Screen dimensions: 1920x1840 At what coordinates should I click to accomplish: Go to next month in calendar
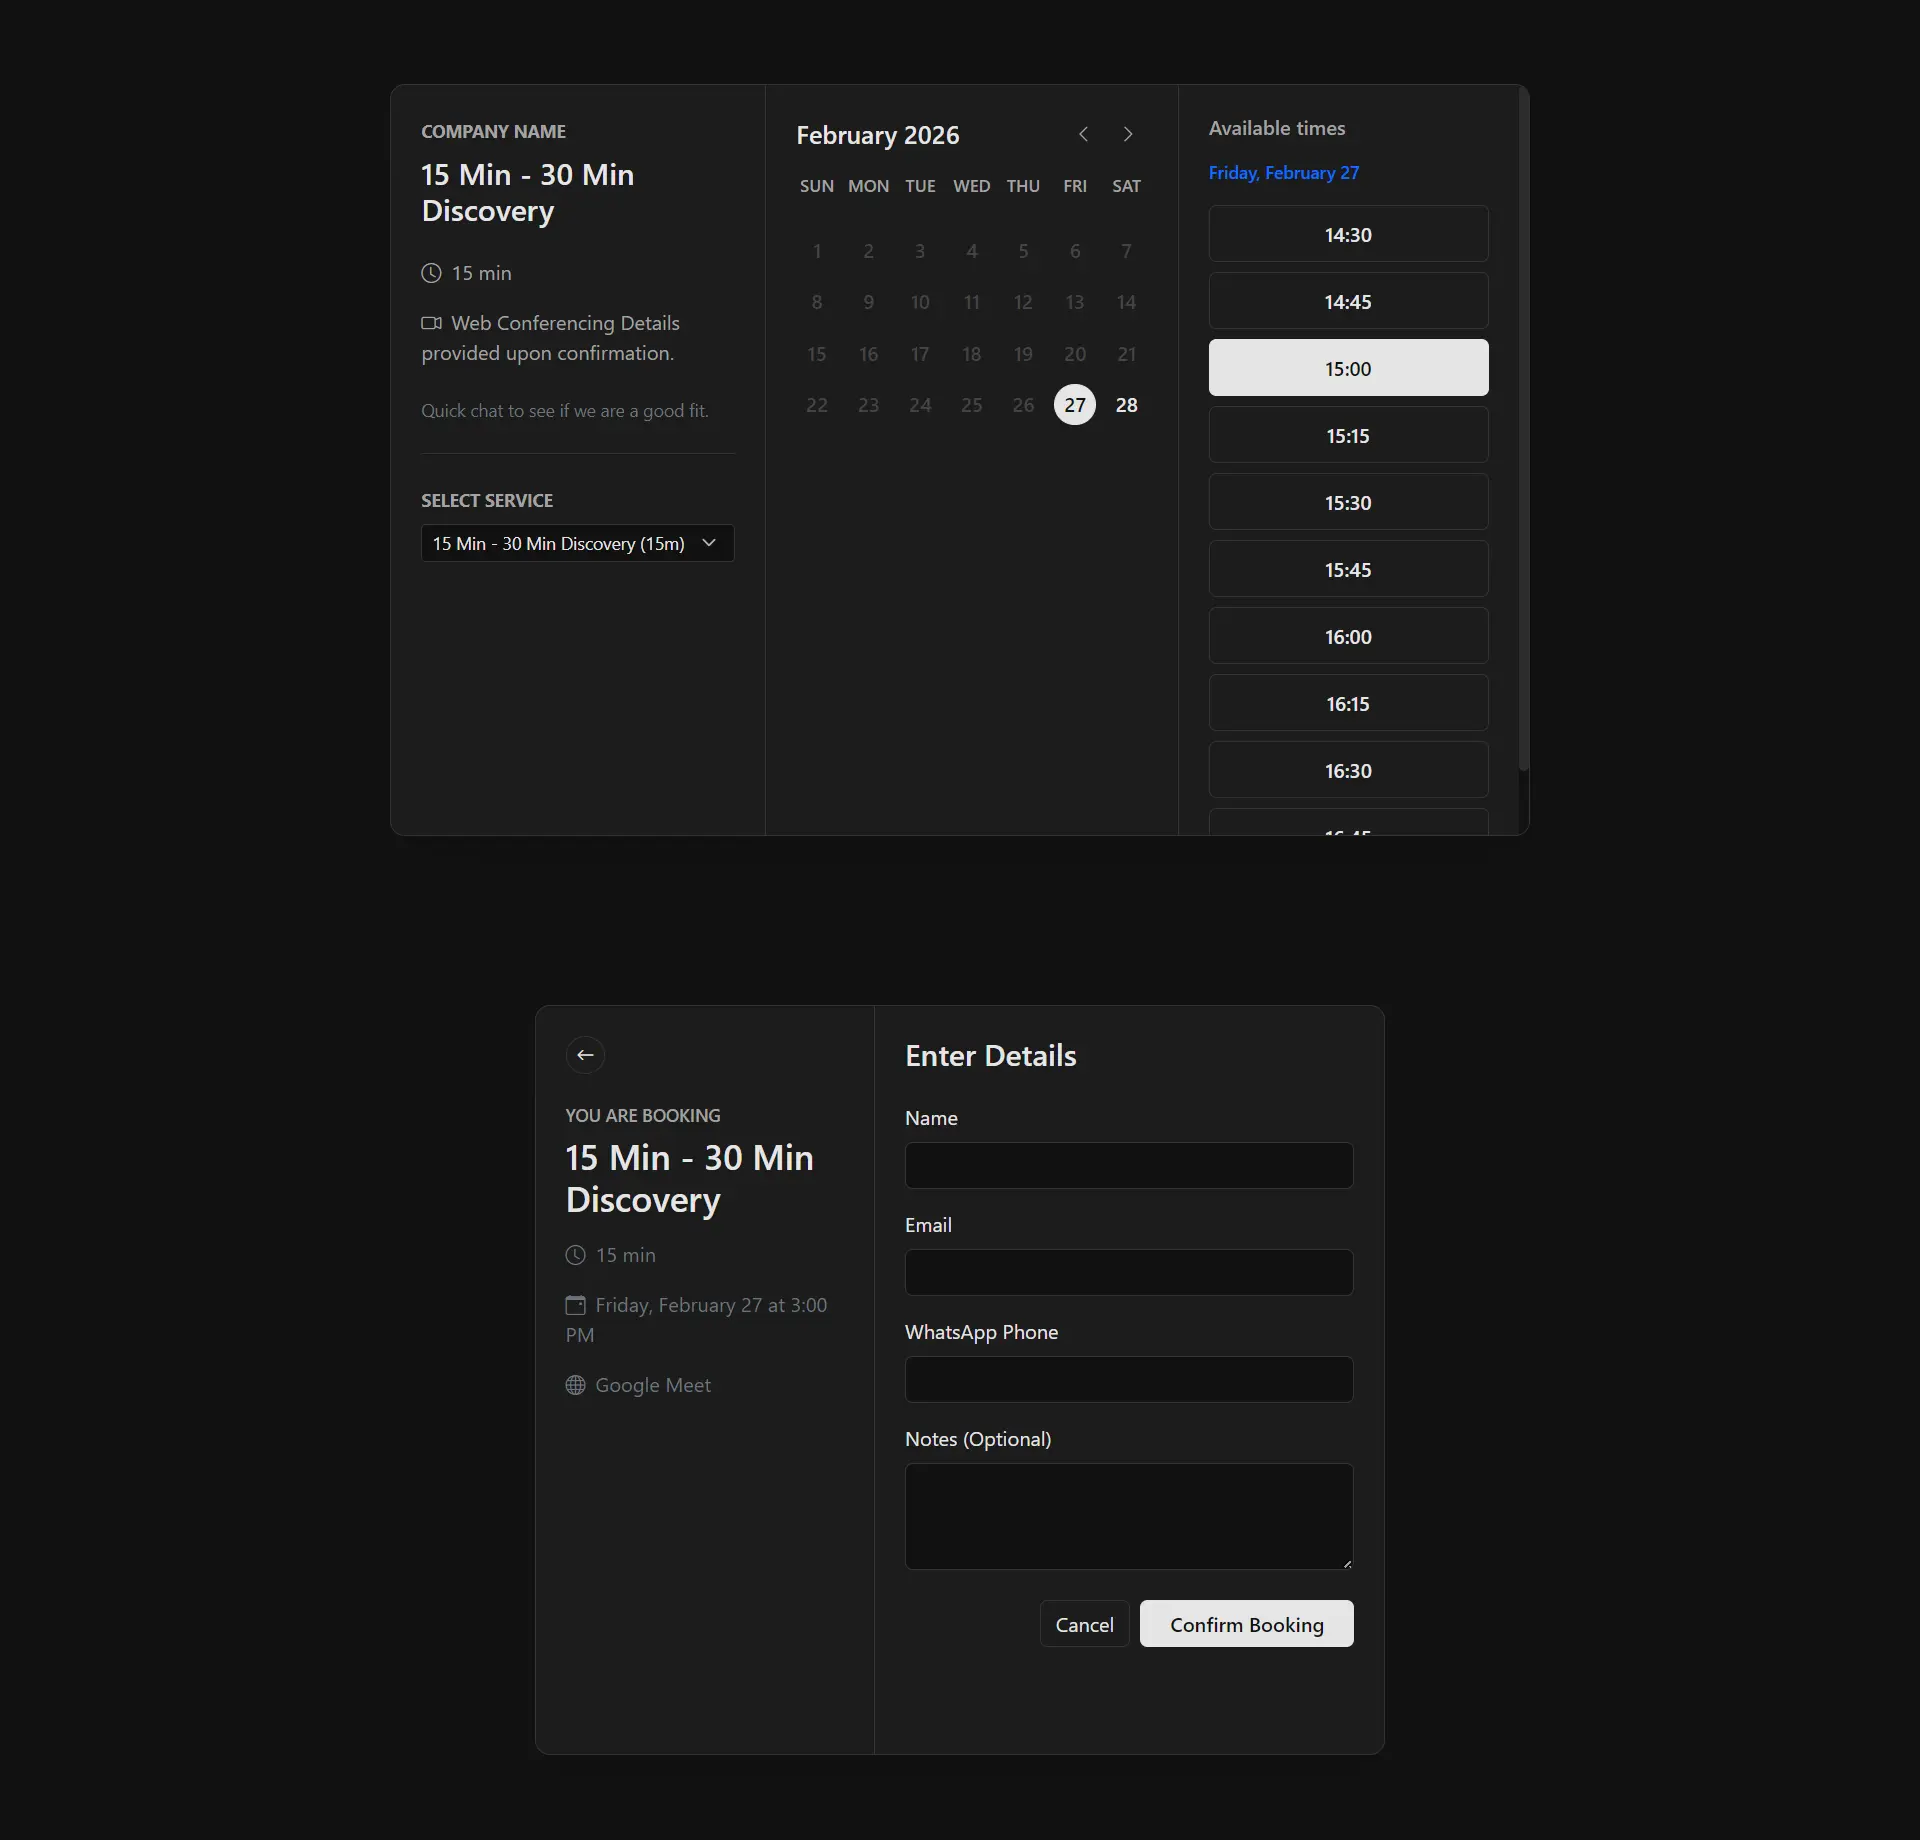tap(1128, 134)
